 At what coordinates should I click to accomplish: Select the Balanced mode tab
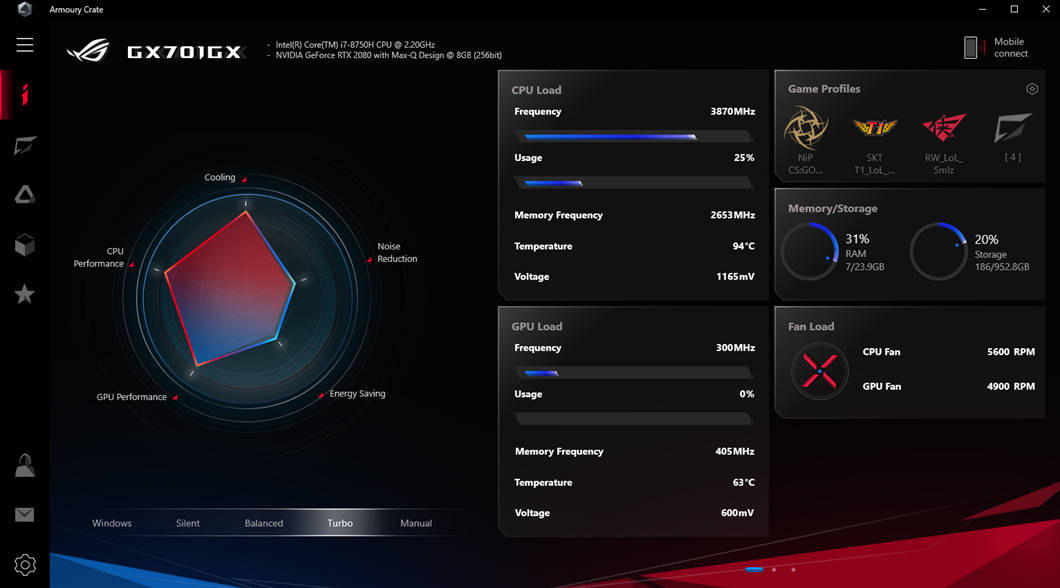(x=263, y=522)
